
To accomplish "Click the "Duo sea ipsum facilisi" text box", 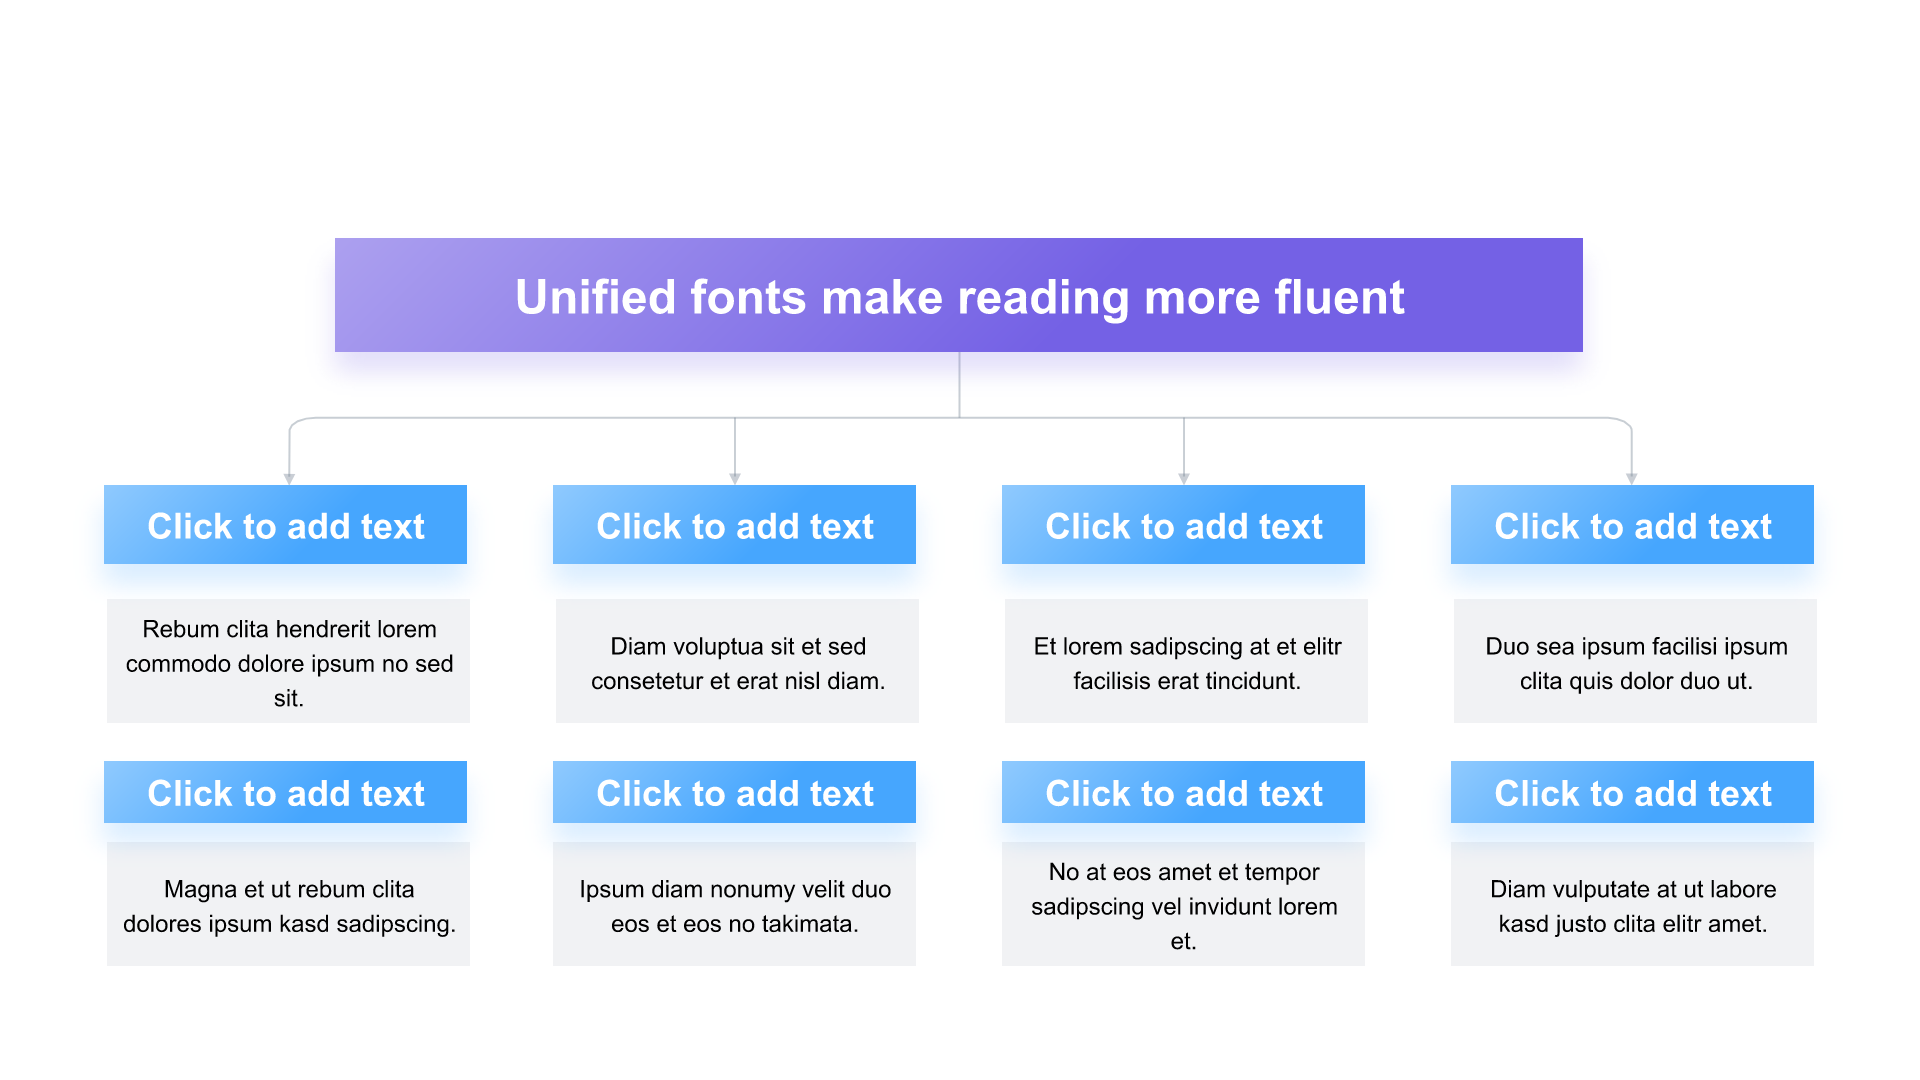I will coord(1635,662).
